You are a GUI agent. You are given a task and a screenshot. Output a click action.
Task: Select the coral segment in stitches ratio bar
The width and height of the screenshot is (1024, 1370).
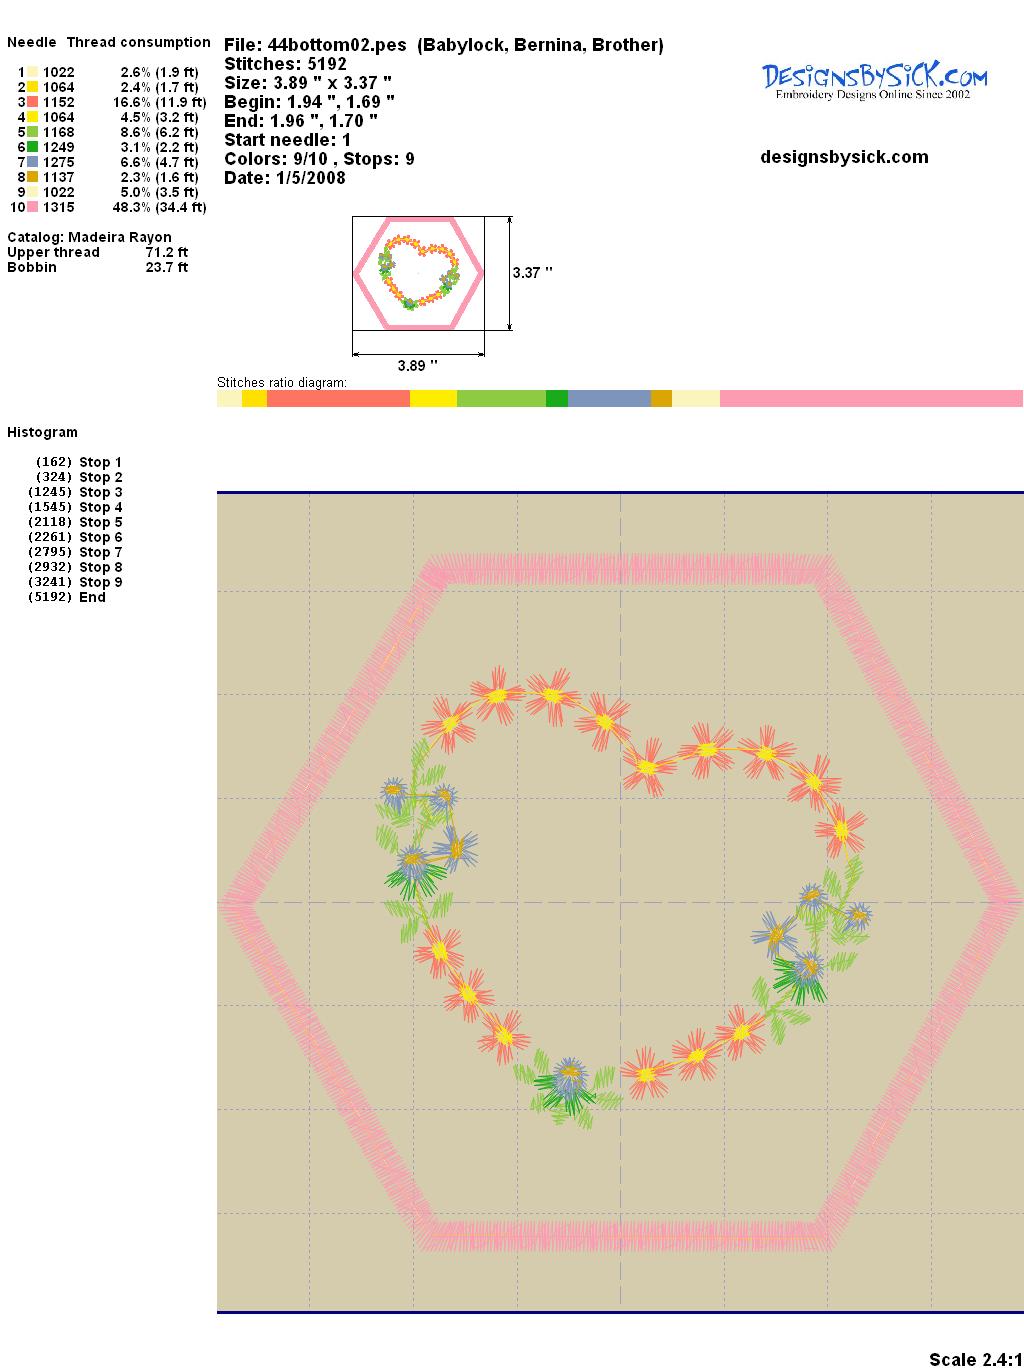click(338, 399)
